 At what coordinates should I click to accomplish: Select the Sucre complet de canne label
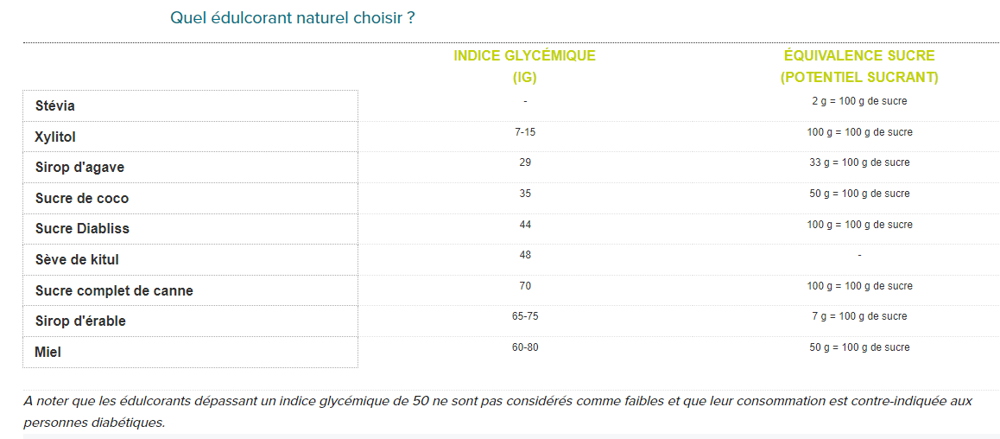114,291
